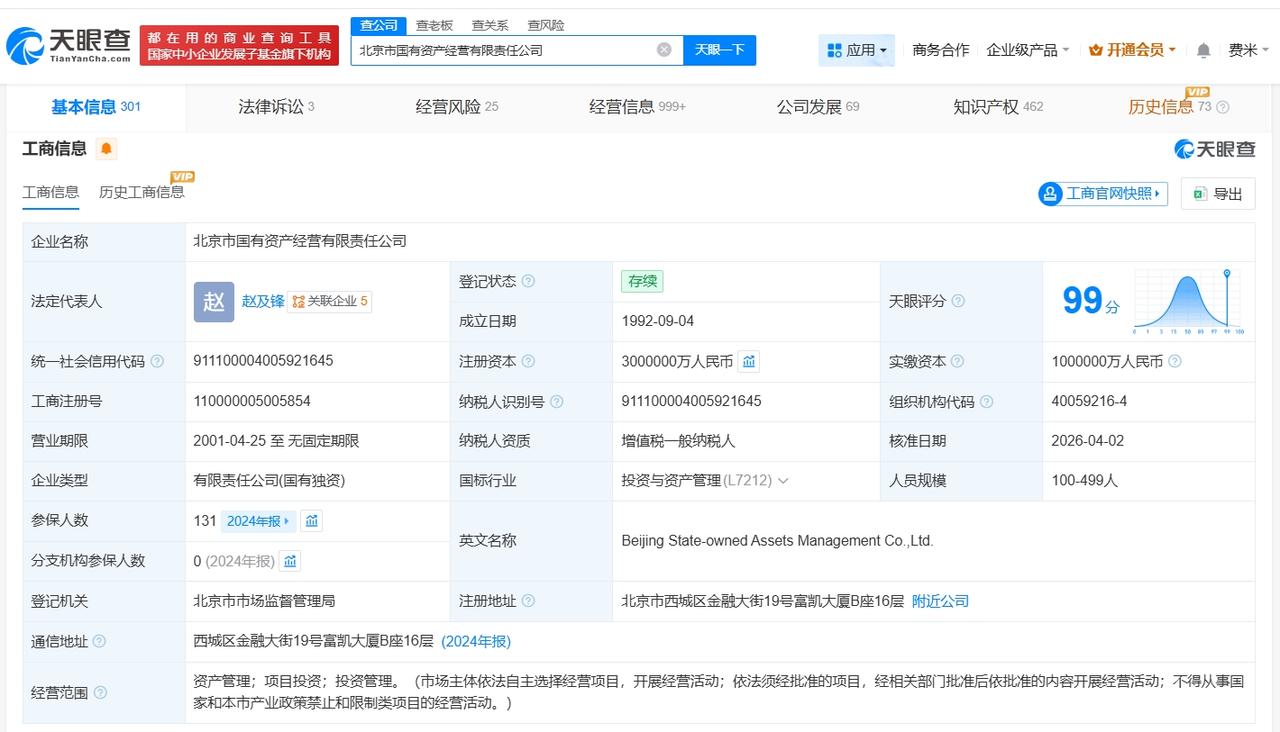Screen dimensions: 1280x732
Task: Click help icon next to 统一社会信用代码
Action: [157, 361]
